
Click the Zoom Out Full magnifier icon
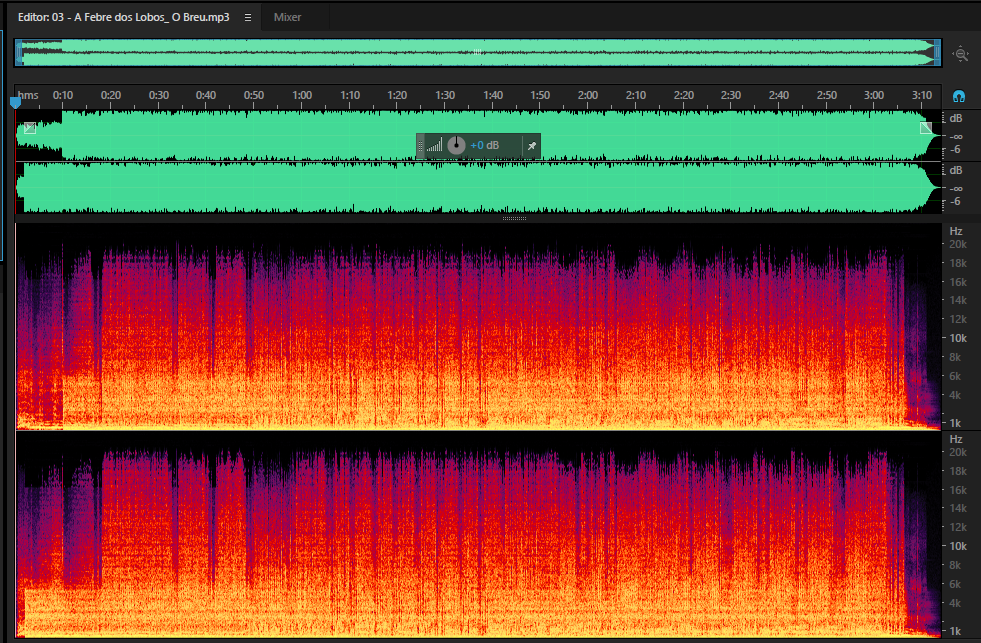point(960,54)
